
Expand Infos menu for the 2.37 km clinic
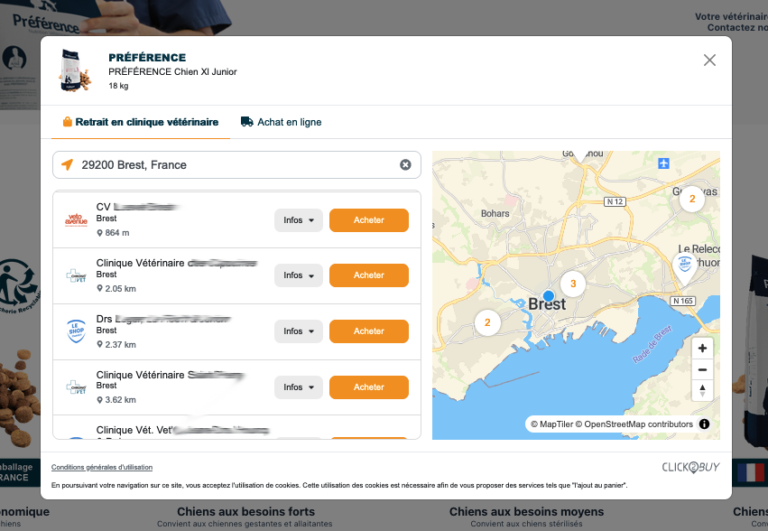(298, 331)
